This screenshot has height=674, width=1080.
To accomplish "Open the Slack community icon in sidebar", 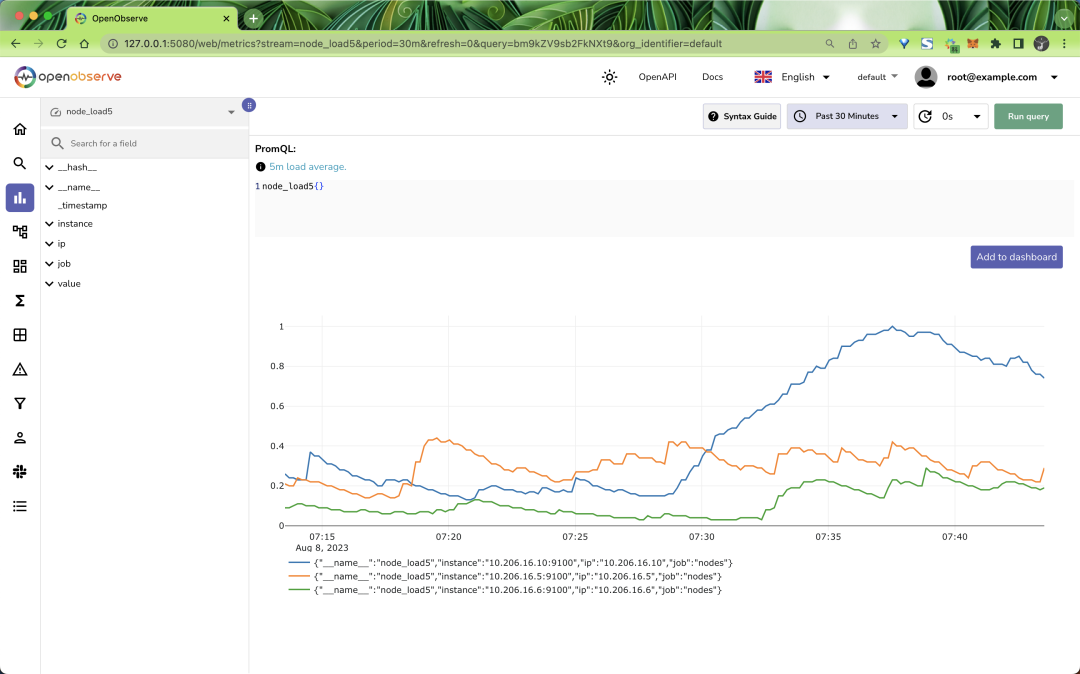I will click(x=19, y=471).
